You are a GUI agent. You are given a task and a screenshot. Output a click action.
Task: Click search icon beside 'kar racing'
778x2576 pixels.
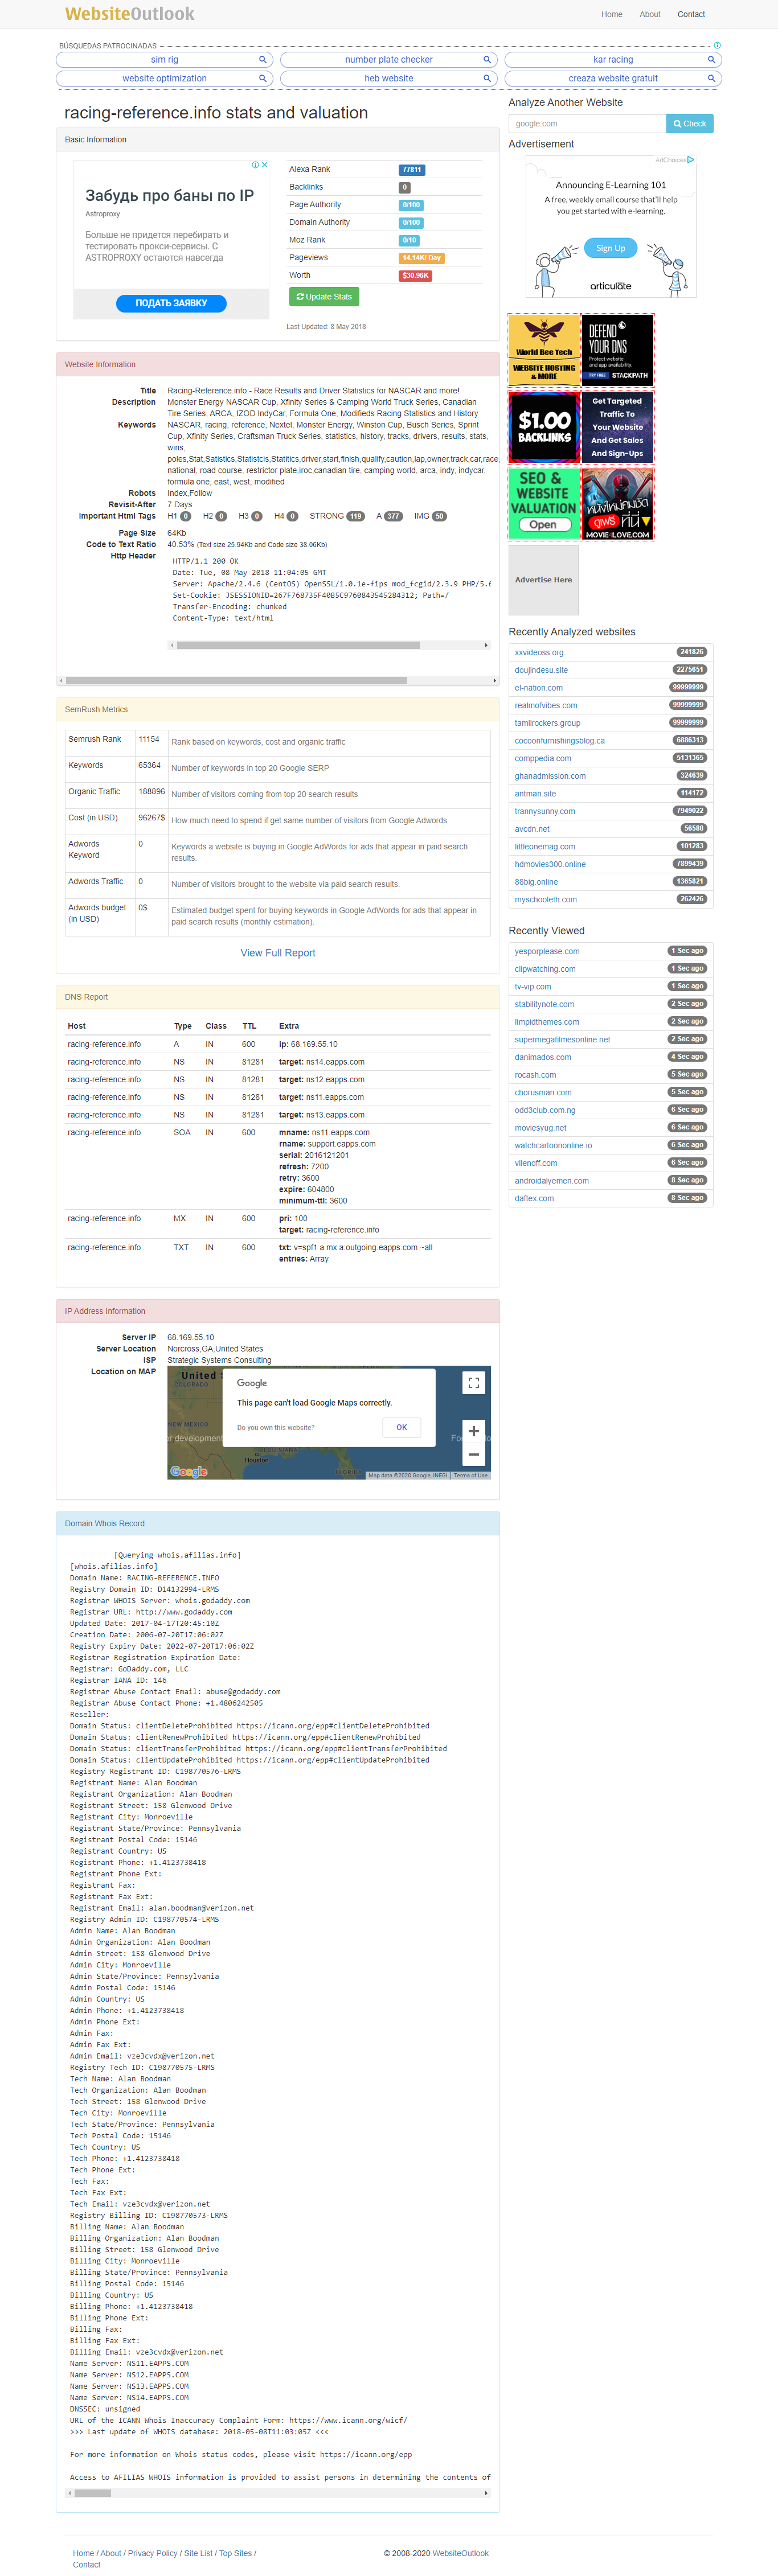[x=711, y=60]
